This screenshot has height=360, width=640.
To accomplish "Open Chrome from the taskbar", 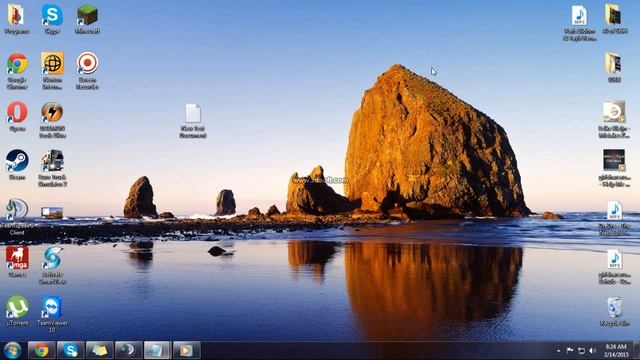I will pos(41,350).
